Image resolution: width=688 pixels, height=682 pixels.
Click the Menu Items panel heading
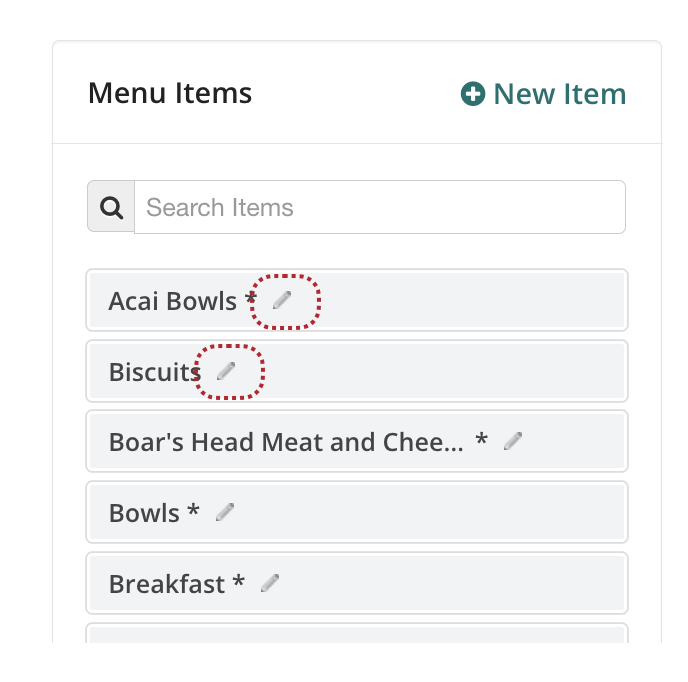click(170, 93)
